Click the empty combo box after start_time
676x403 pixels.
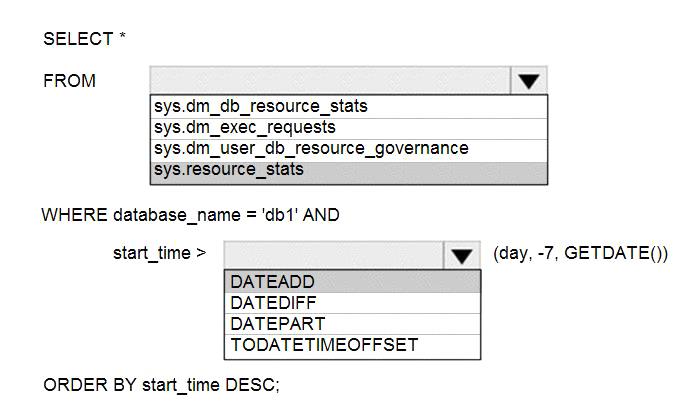tap(333, 256)
